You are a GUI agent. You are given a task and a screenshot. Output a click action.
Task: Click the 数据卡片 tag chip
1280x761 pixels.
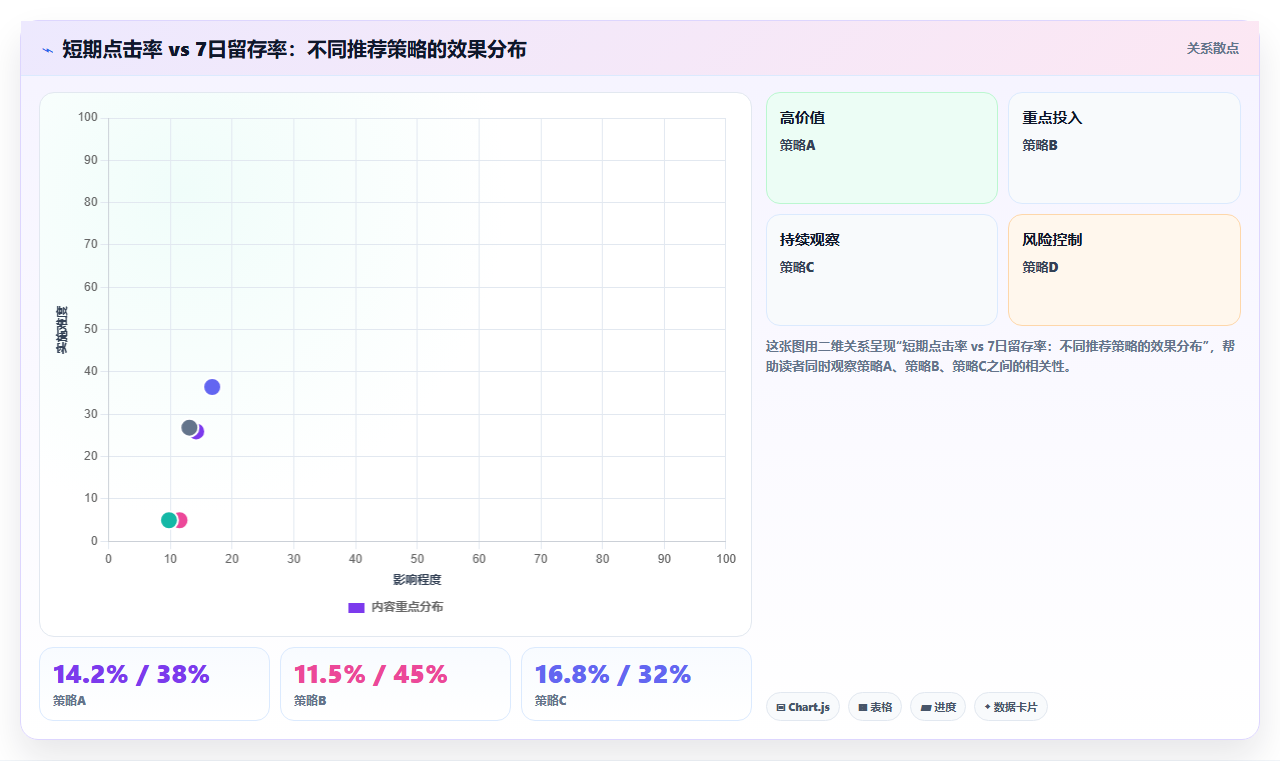point(1011,707)
